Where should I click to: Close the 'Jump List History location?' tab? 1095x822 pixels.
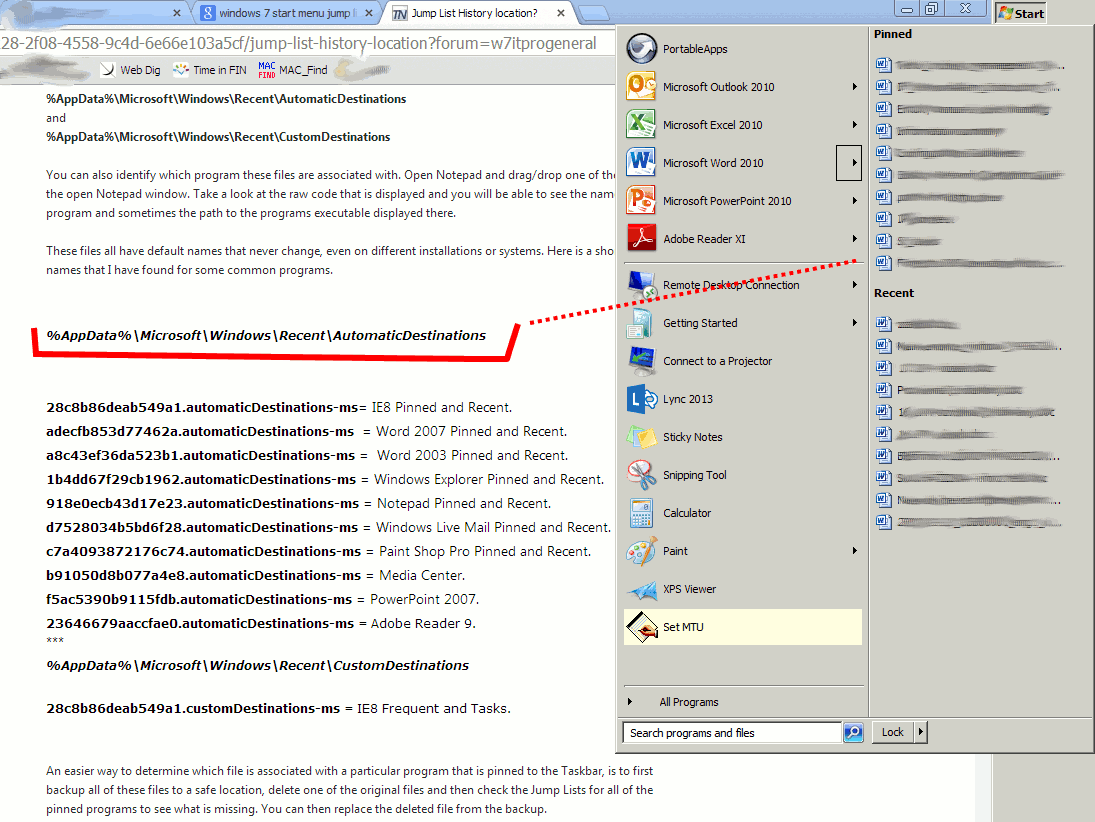tap(561, 13)
